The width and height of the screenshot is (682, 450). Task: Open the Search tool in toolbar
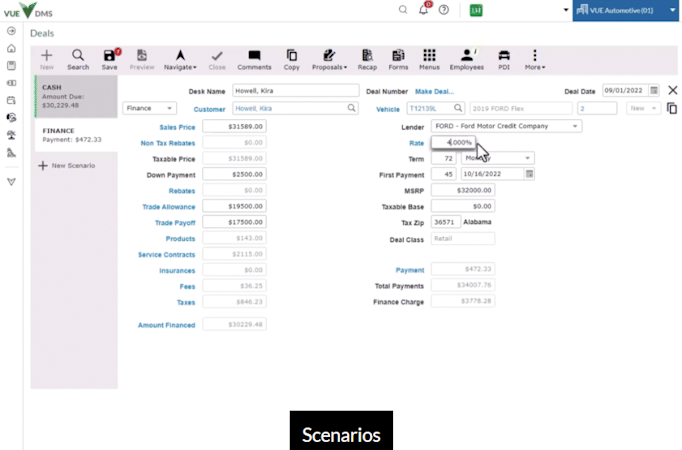pos(78,60)
